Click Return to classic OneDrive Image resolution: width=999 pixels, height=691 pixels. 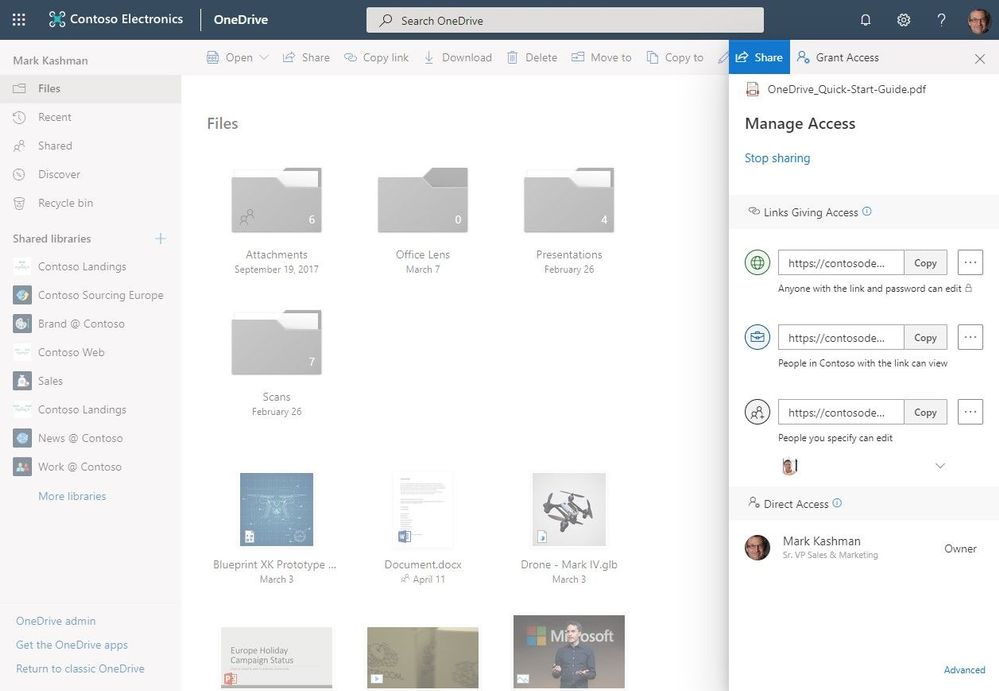[x=80, y=669]
